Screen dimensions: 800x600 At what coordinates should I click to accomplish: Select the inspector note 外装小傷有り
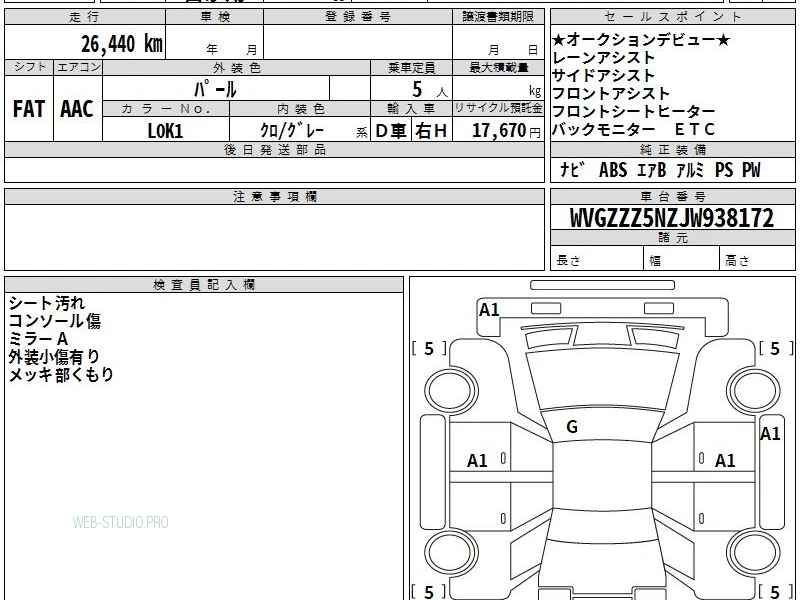(54, 357)
